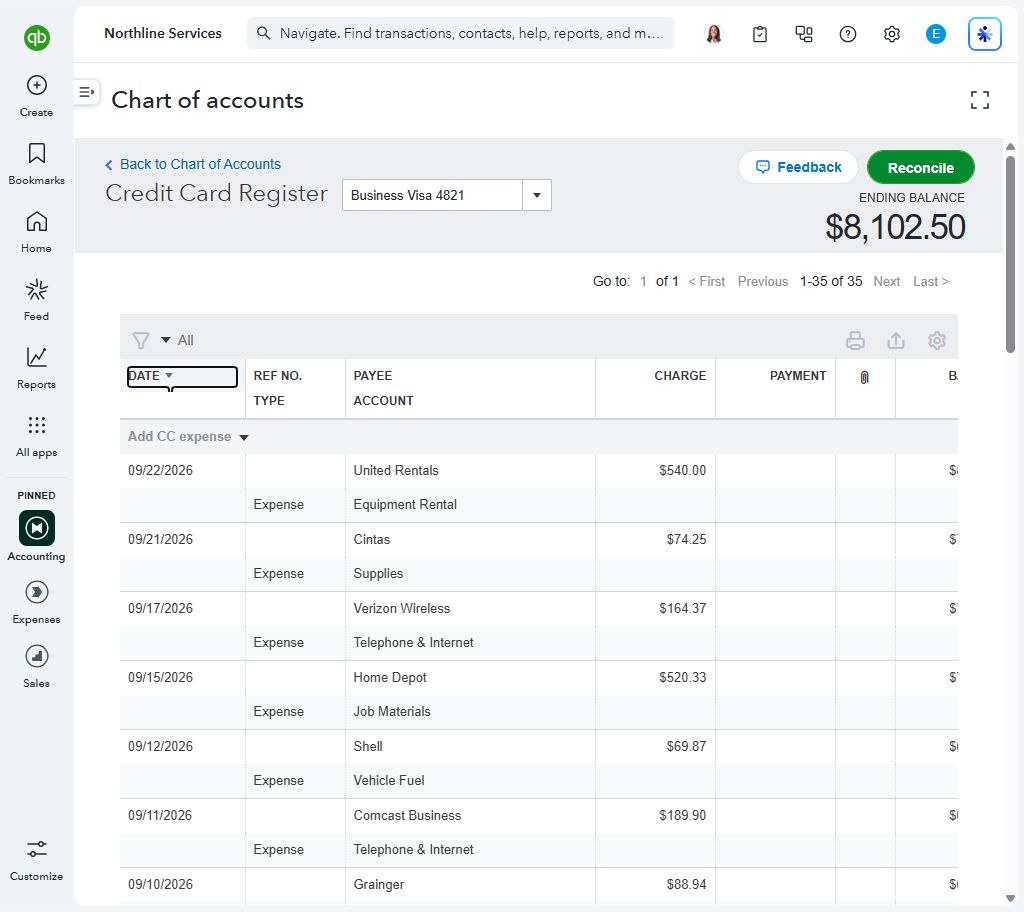
Task: Select the Comcast Business transaction
Action: [539, 833]
